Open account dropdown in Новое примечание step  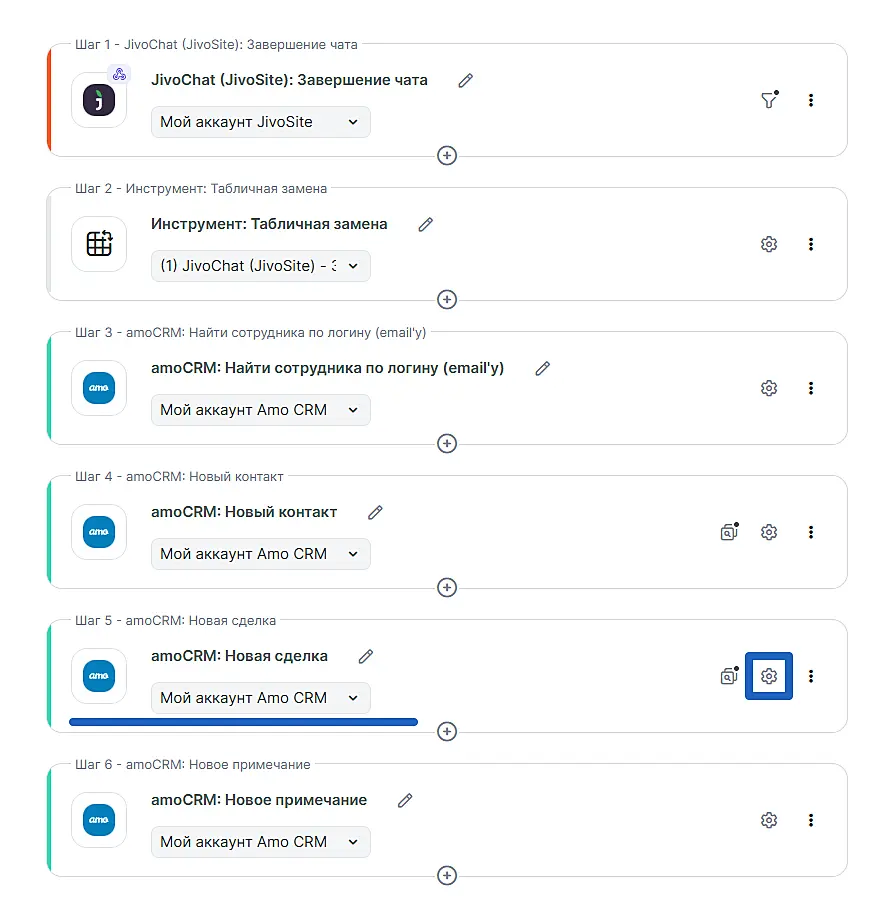(x=261, y=842)
